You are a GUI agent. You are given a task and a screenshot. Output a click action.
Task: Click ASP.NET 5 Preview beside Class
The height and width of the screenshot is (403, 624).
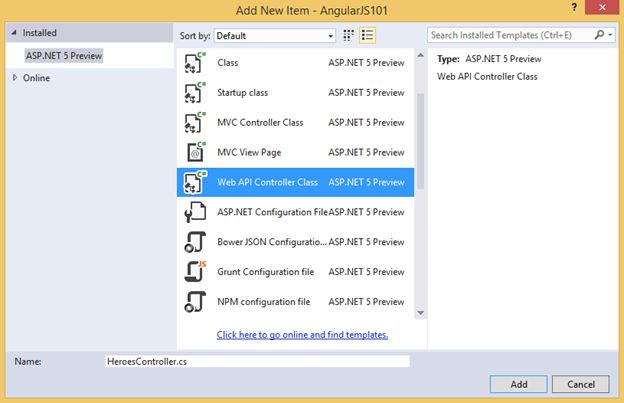(366, 62)
